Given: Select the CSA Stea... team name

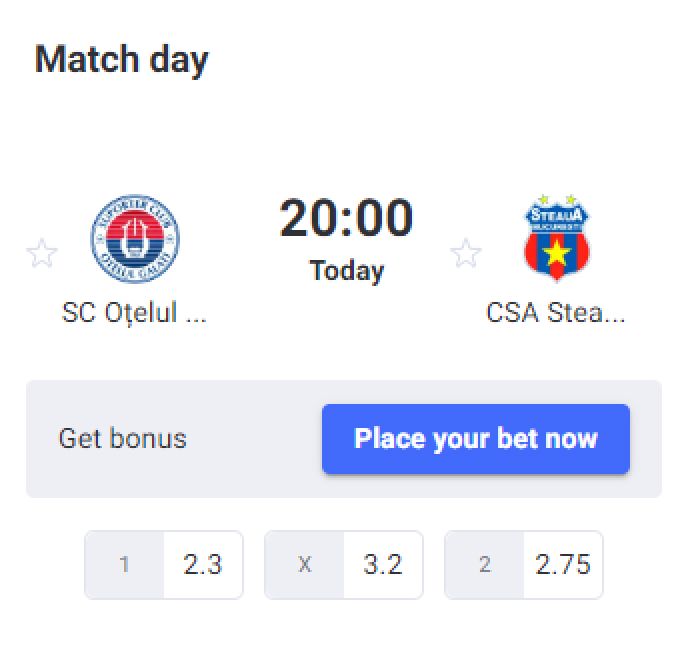Looking at the screenshot, I should (x=556, y=313).
